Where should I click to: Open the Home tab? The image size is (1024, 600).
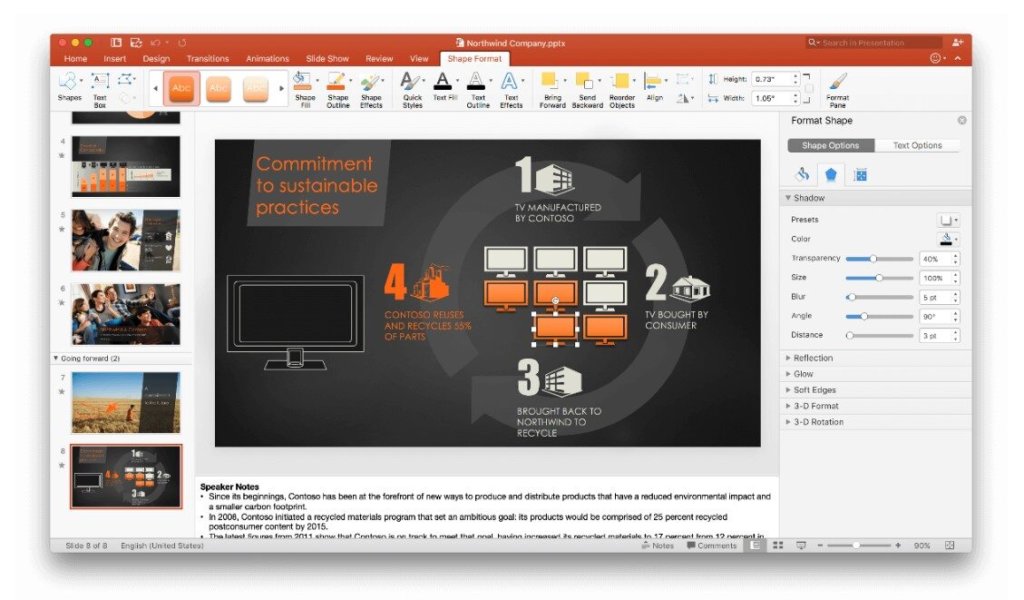point(75,58)
